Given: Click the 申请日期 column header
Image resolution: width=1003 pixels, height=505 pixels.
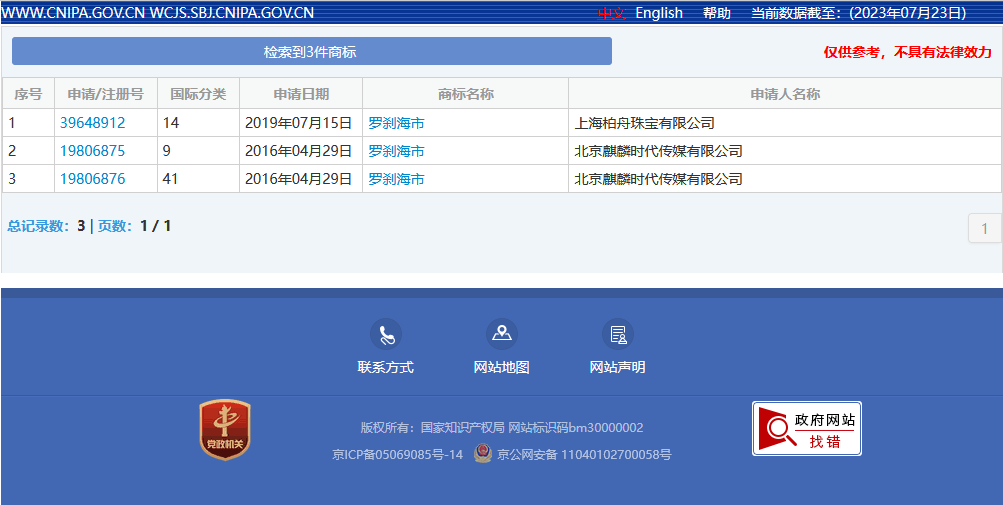Looking at the screenshot, I should [301, 94].
